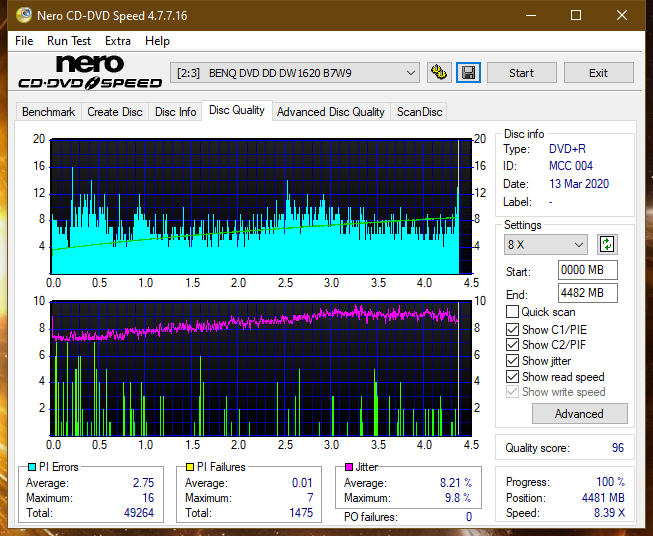653x536 pixels.
Task: Click the PI Errors maximum 16
Action: pyautogui.click(x=148, y=498)
